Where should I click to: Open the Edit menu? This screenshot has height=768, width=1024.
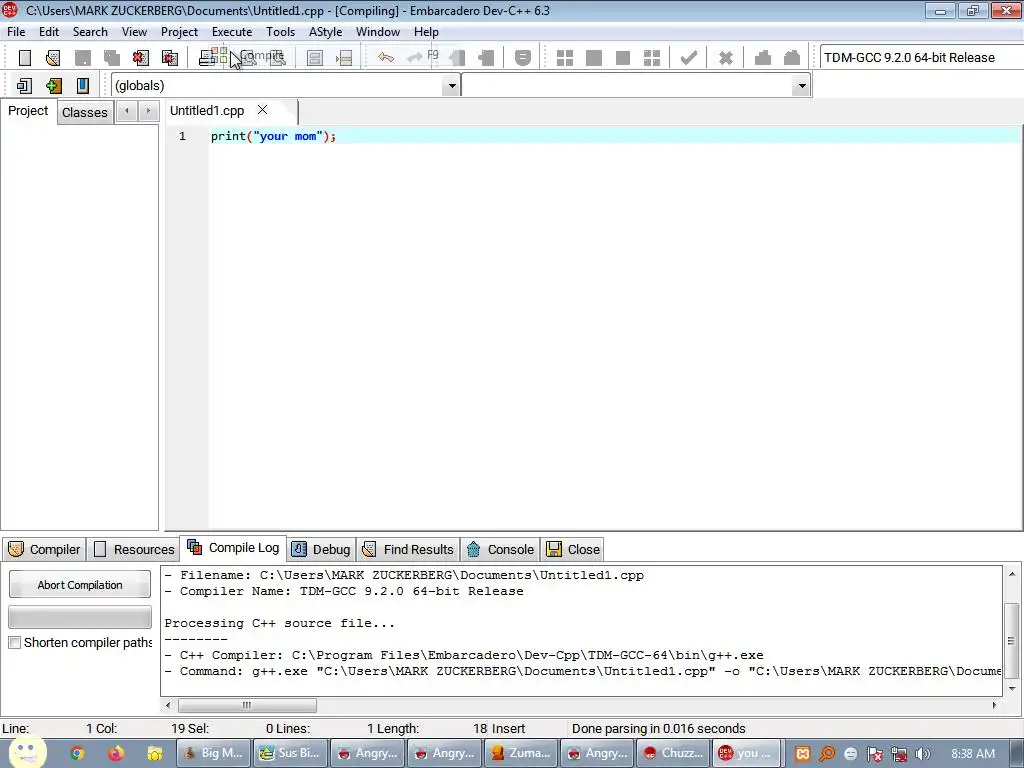click(x=49, y=32)
